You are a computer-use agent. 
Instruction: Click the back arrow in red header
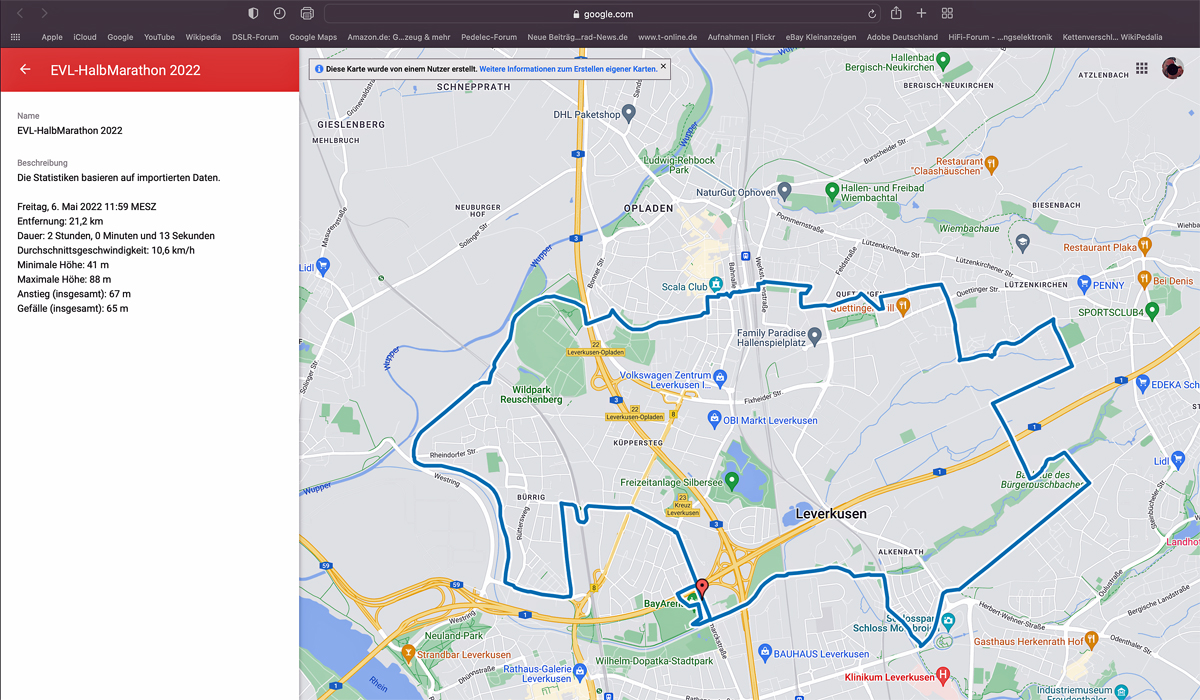pos(25,70)
